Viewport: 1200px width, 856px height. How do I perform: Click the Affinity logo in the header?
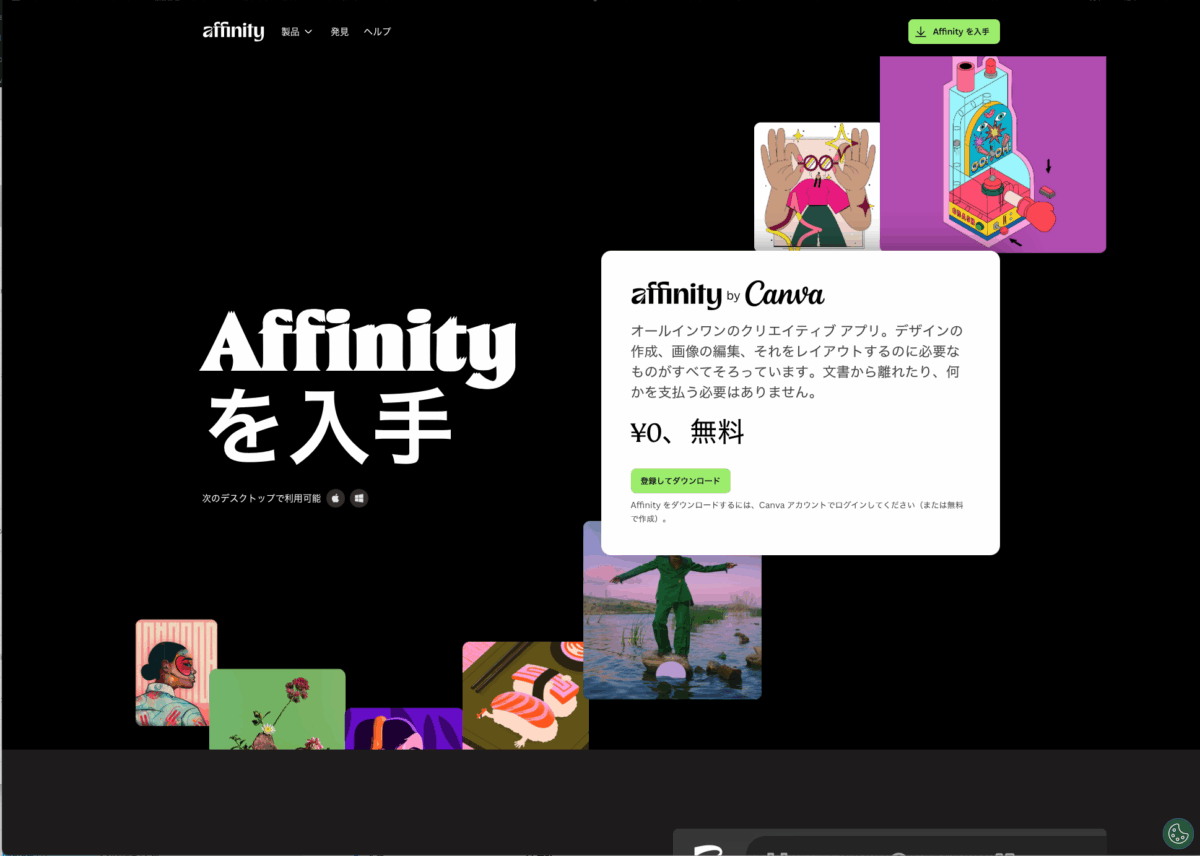[233, 31]
